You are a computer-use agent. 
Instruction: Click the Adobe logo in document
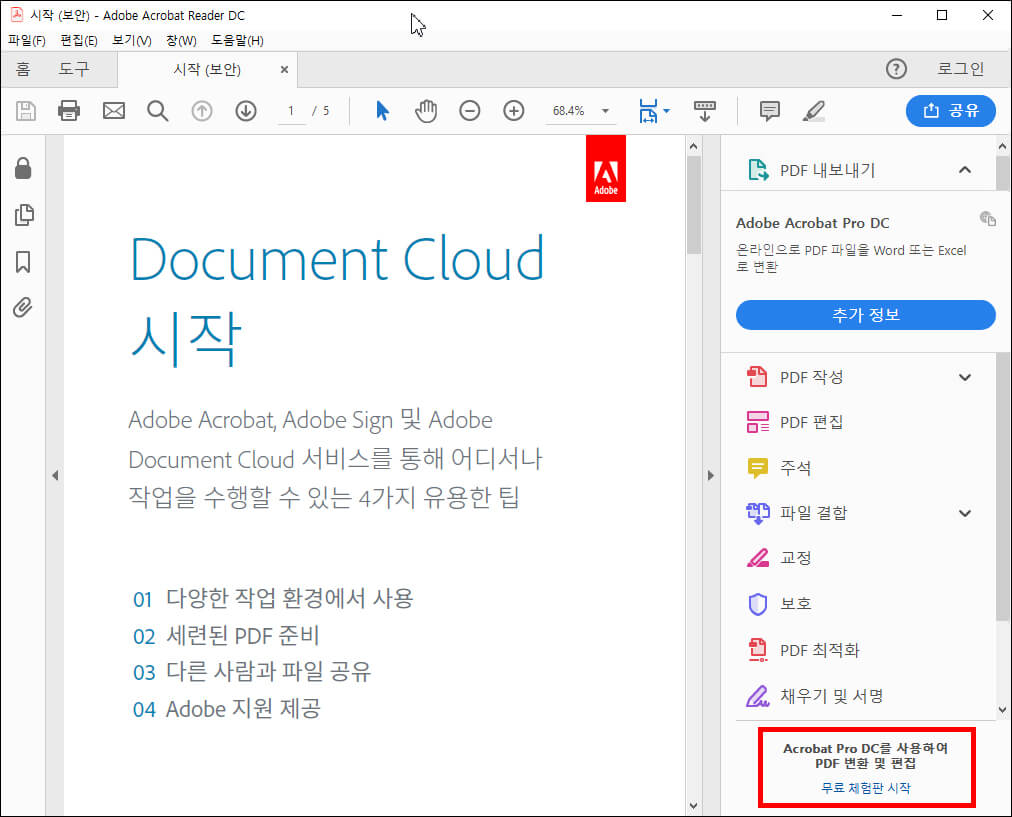click(605, 168)
